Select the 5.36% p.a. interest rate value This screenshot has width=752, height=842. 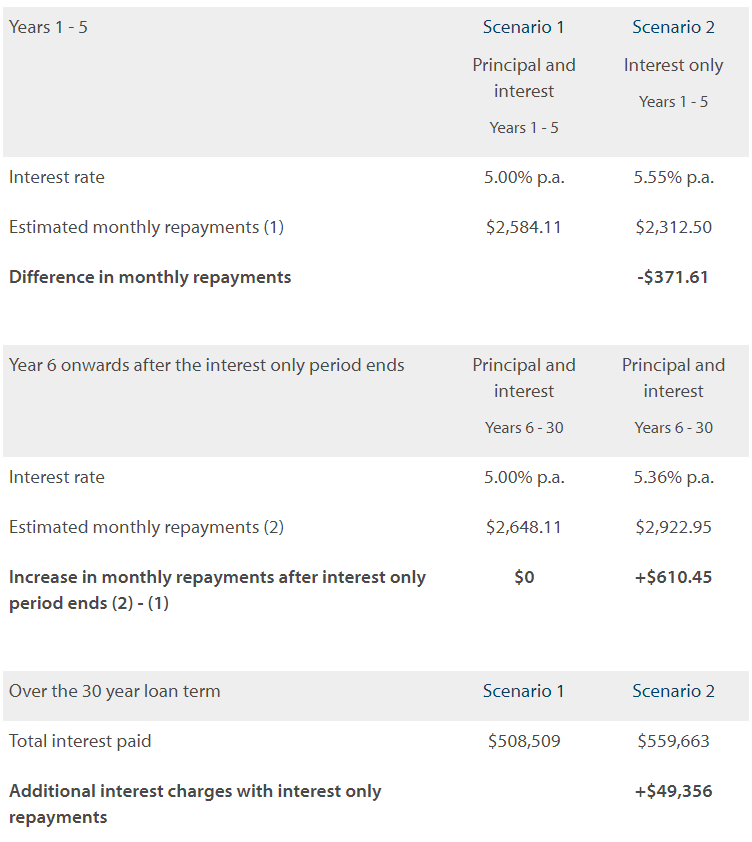[674, 477]
